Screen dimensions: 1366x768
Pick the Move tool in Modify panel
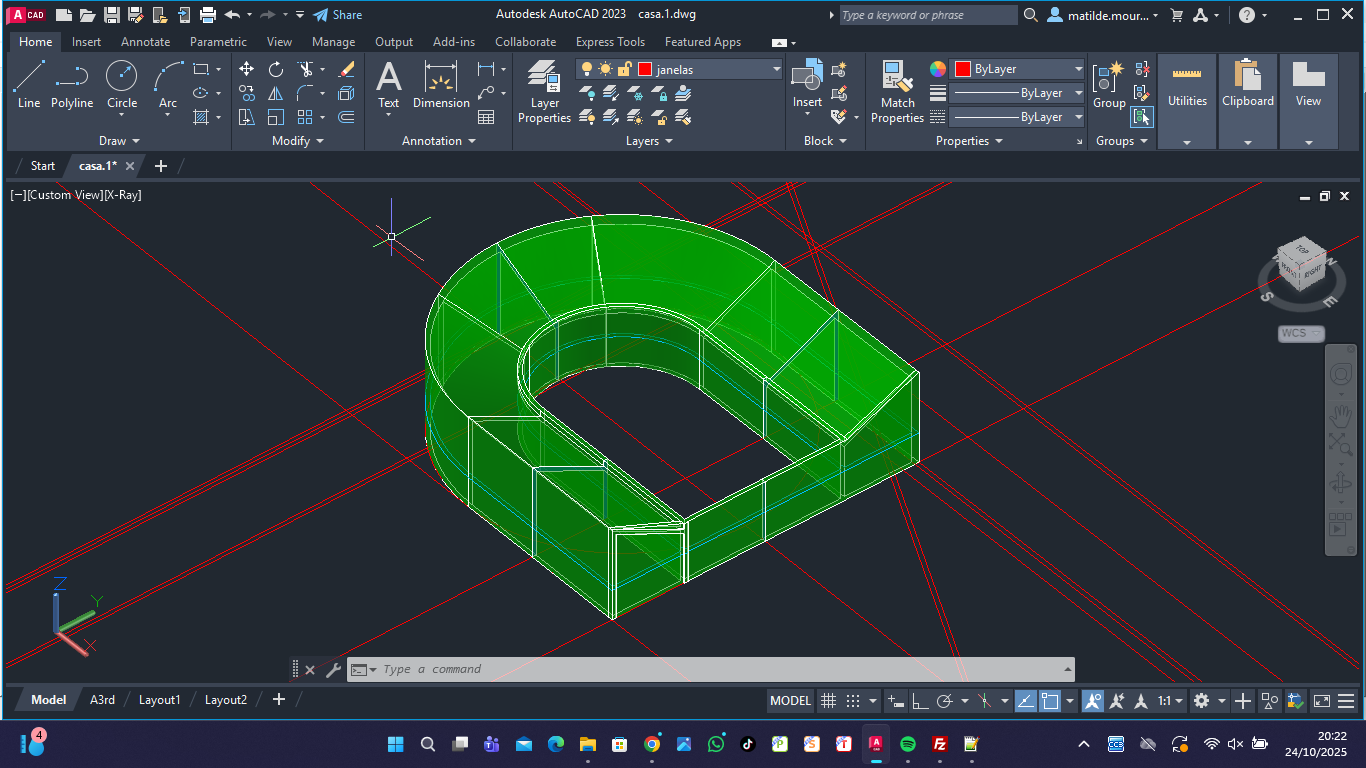tap(247, 69)
